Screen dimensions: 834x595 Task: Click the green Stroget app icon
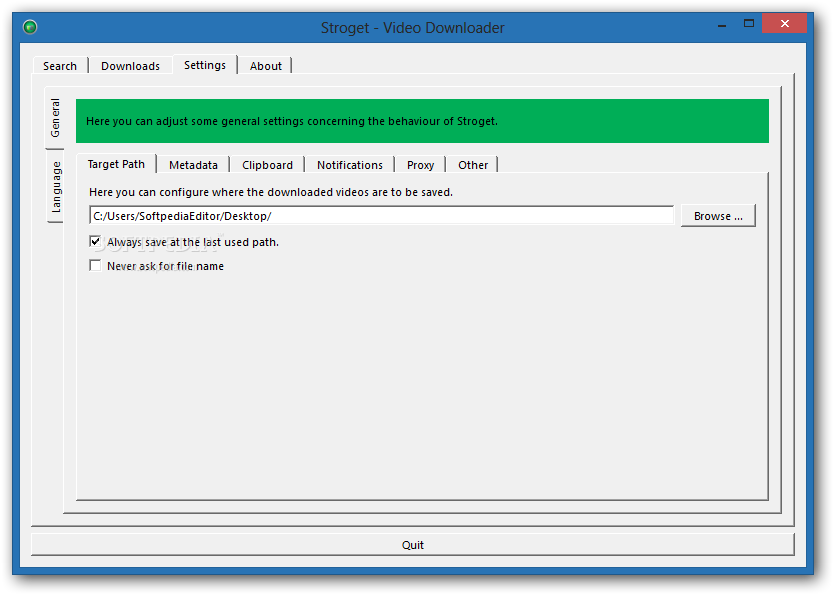pyautogui.click(x=30, y=27)
